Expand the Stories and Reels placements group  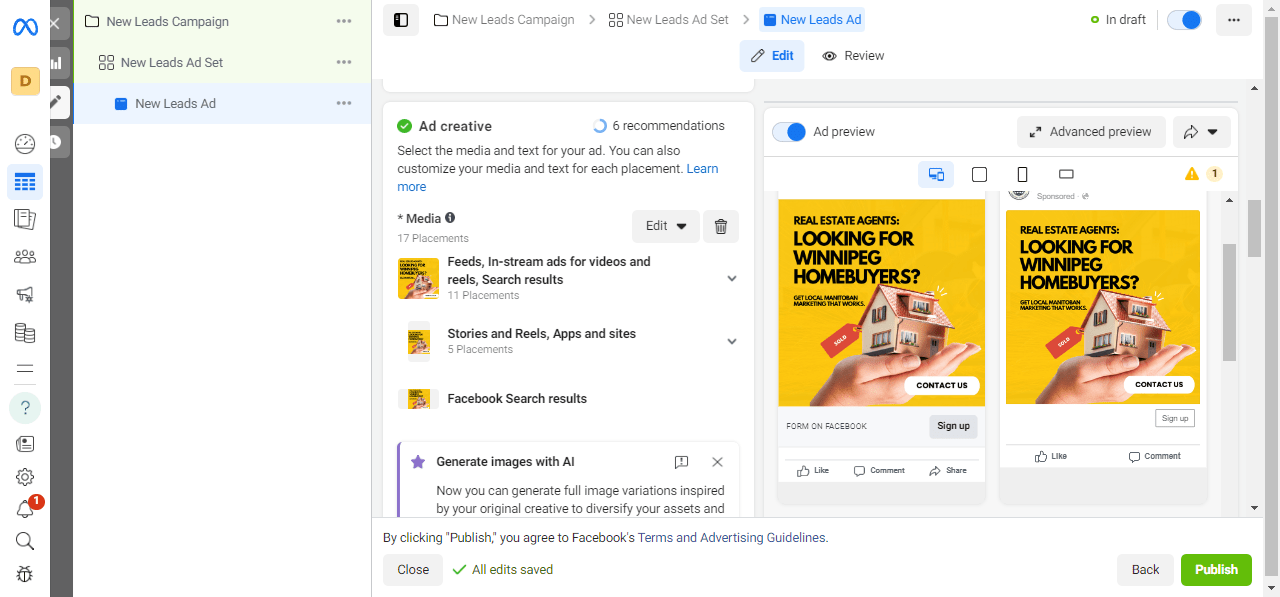732,341
